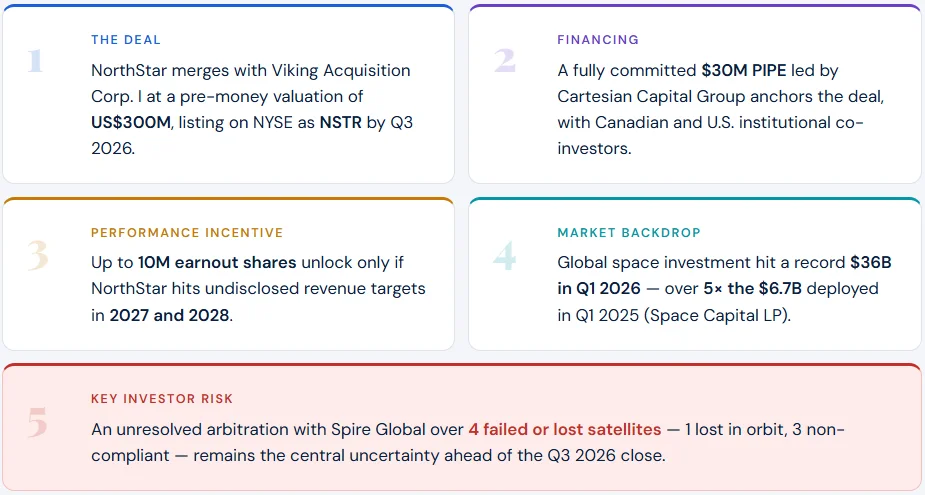Click the large faded number 5
This screenshot has width=925, height=495.
click(x=37, y=423)
